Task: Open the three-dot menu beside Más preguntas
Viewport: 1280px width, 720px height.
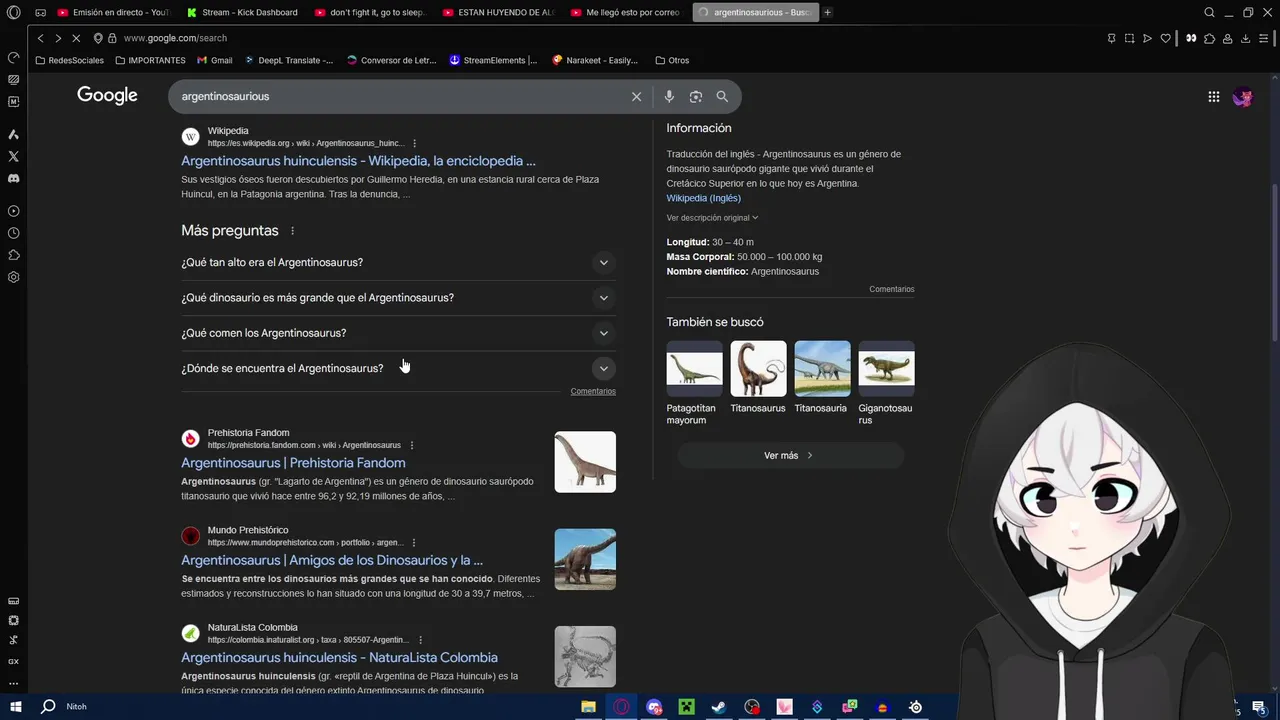Action: click(x=292, y=231)
